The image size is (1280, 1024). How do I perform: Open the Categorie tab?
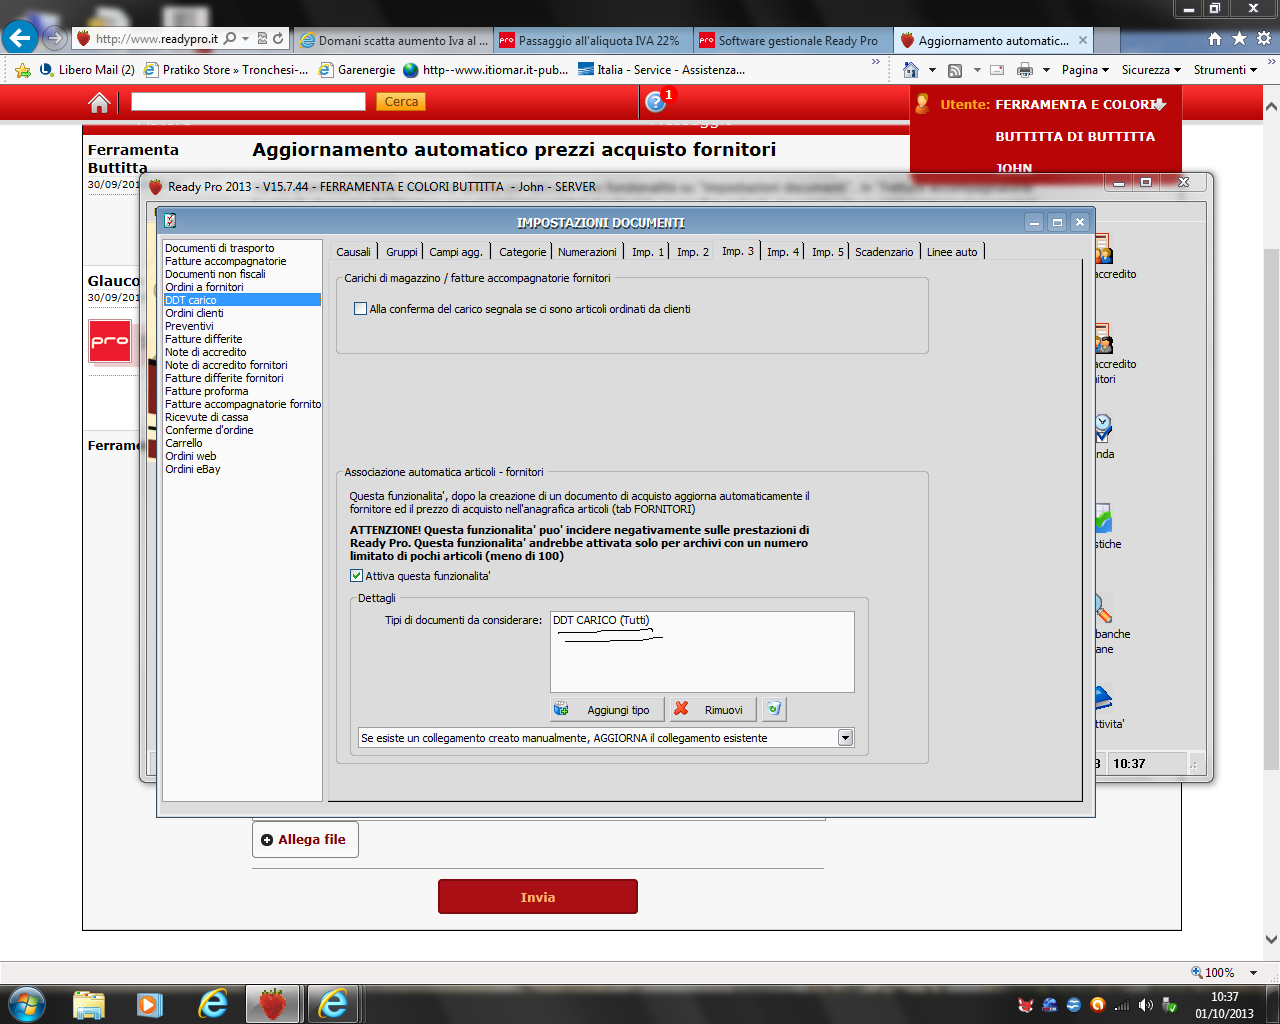pyautogui.click(x=523, y=252)
